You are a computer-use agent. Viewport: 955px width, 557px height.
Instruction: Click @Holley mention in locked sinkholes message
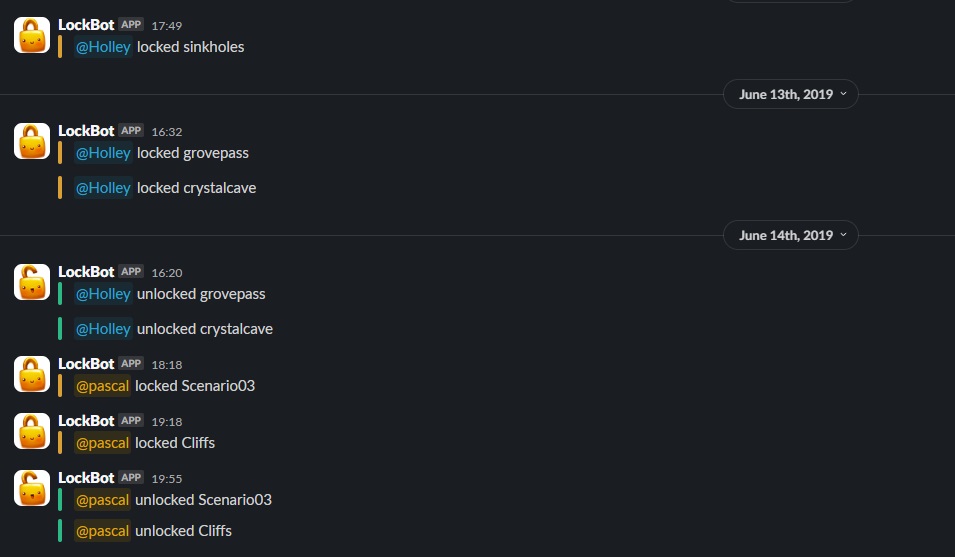(x=103, y=47)
